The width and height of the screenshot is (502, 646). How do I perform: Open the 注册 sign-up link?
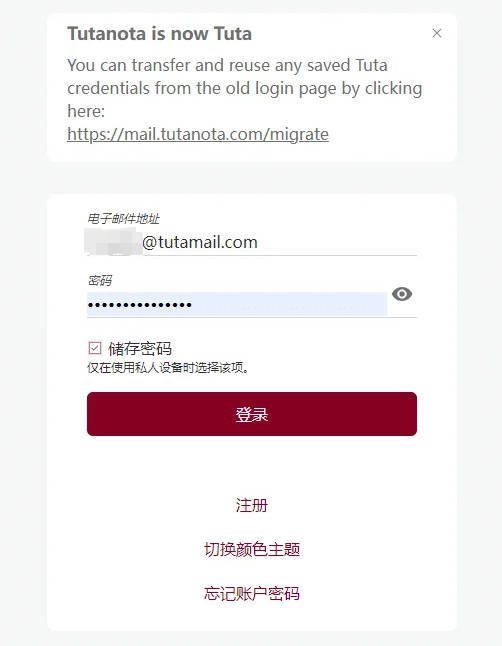[252, 505]
